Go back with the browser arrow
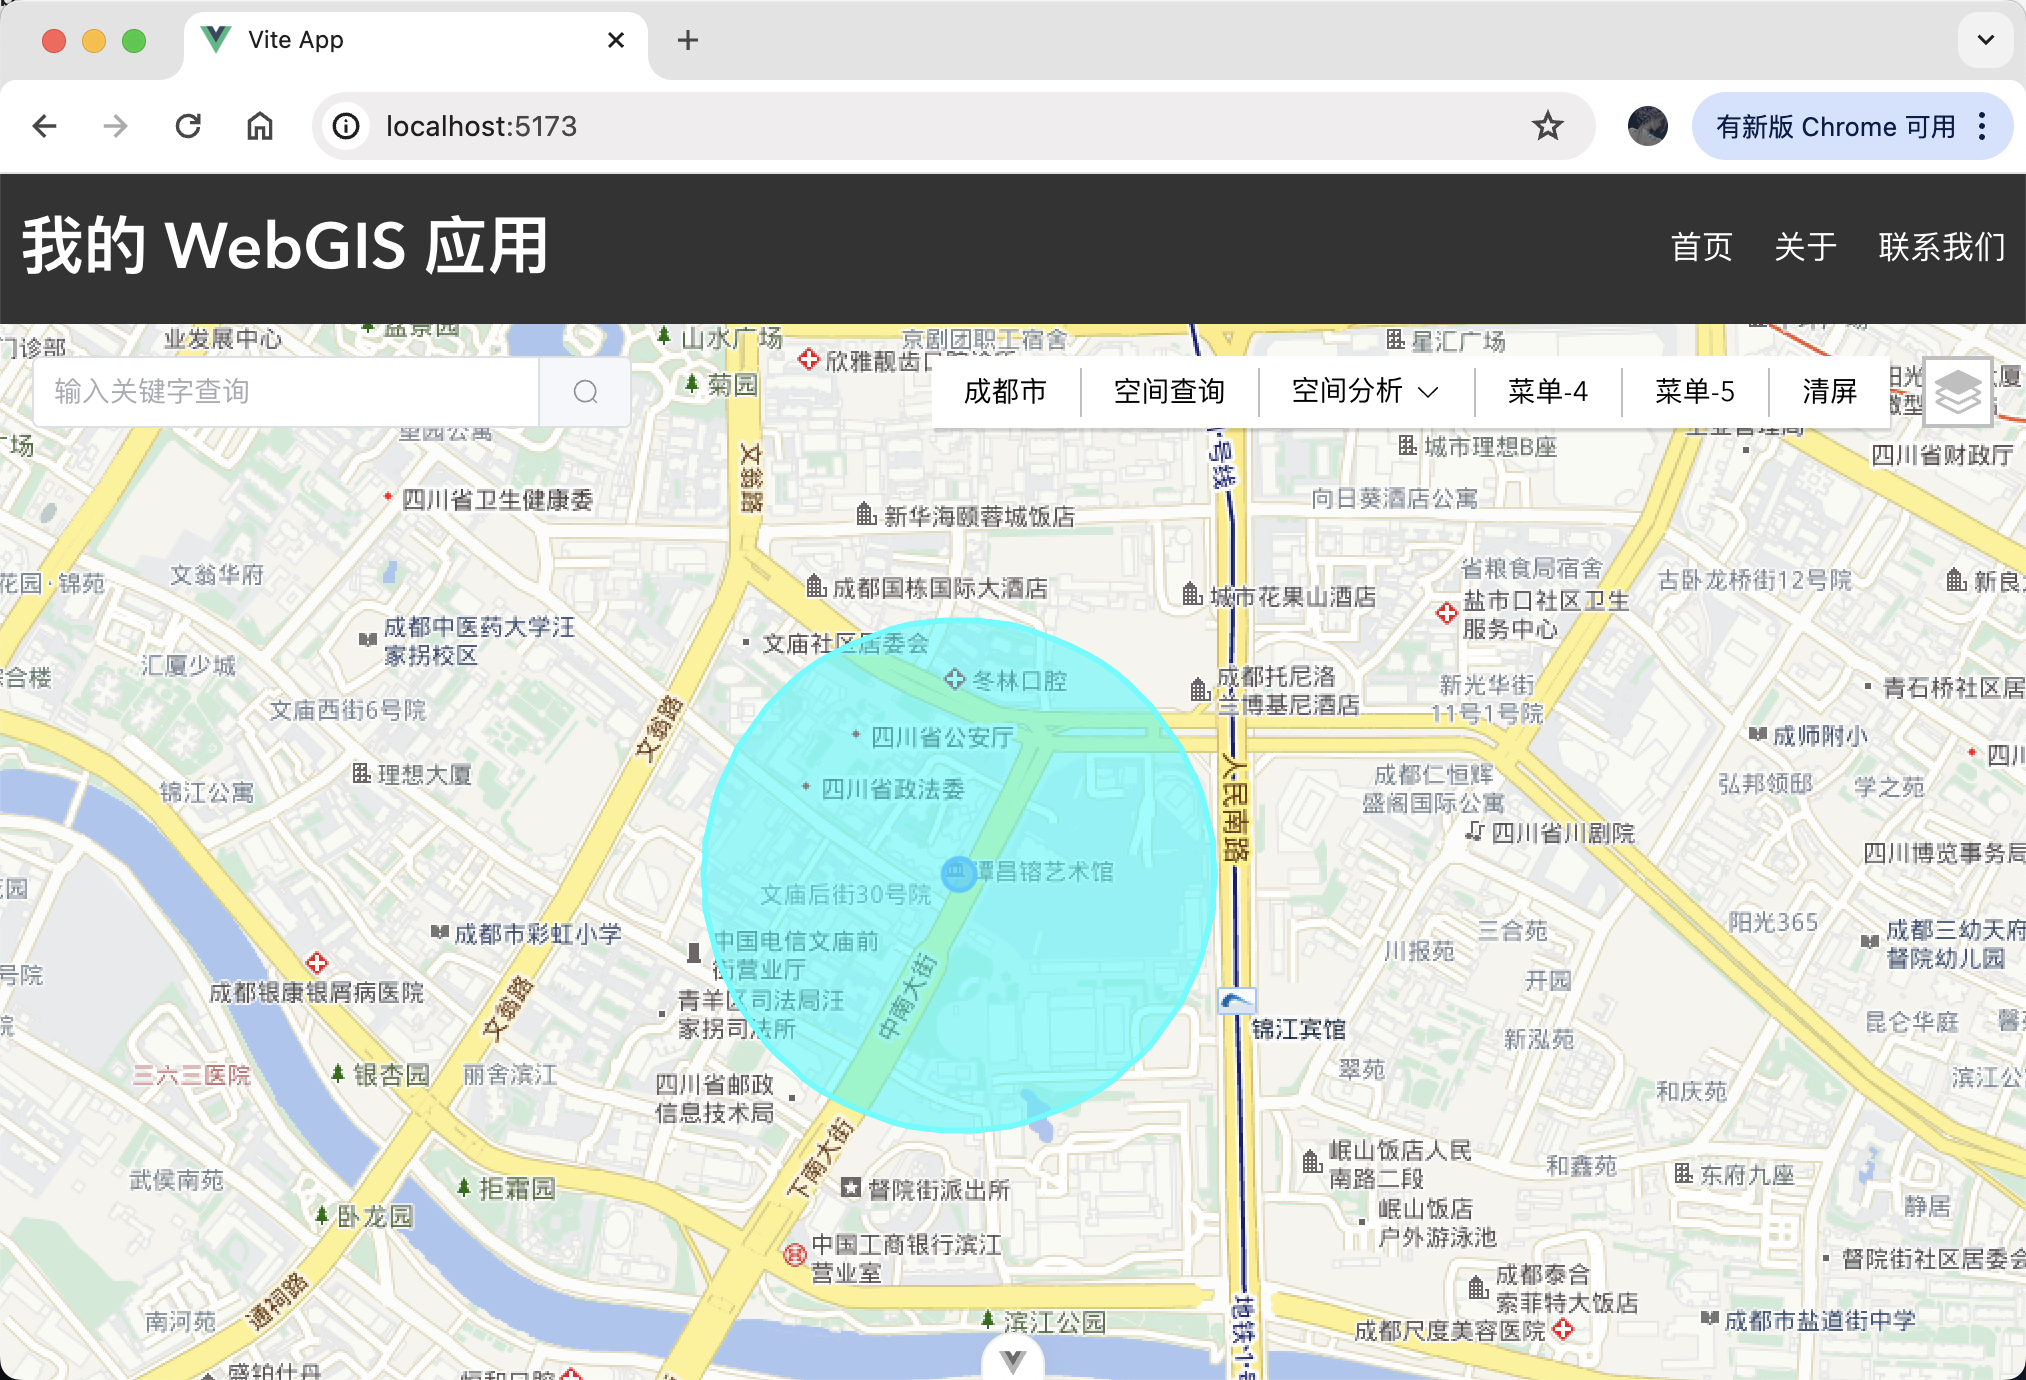This screenshot has height=1380, width=2026. pyautogui.click(x=44, y=126)
